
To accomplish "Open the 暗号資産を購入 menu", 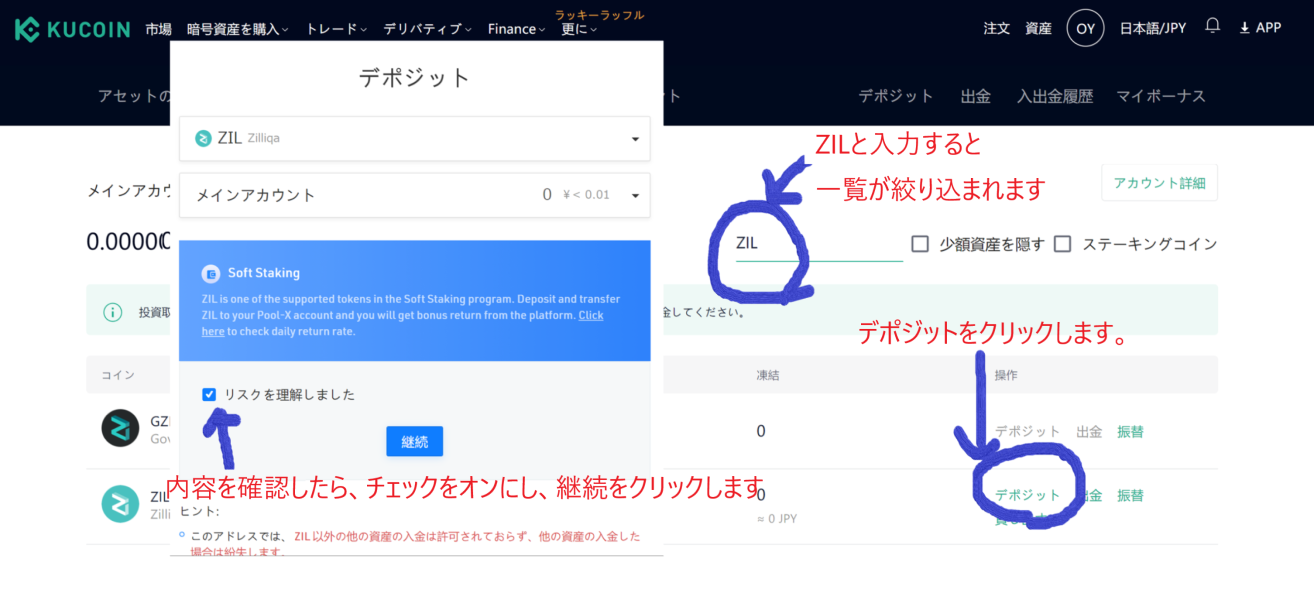I will (238, 29).
